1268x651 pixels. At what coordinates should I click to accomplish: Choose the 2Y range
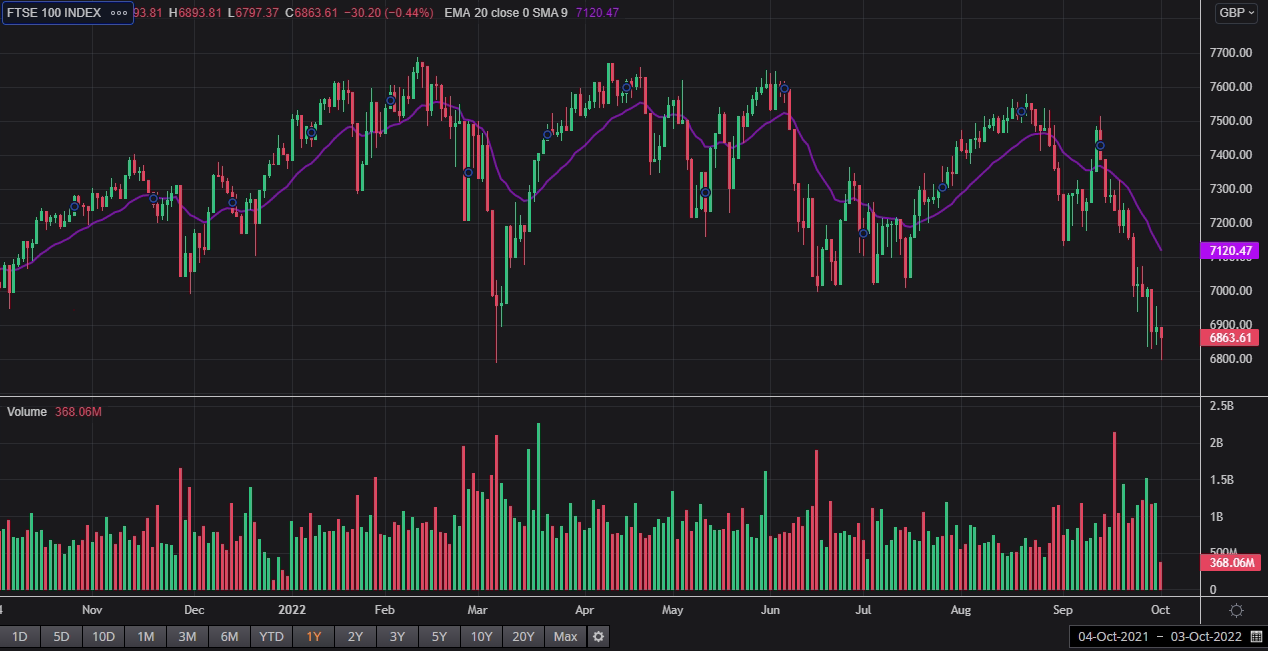[355, 637]
